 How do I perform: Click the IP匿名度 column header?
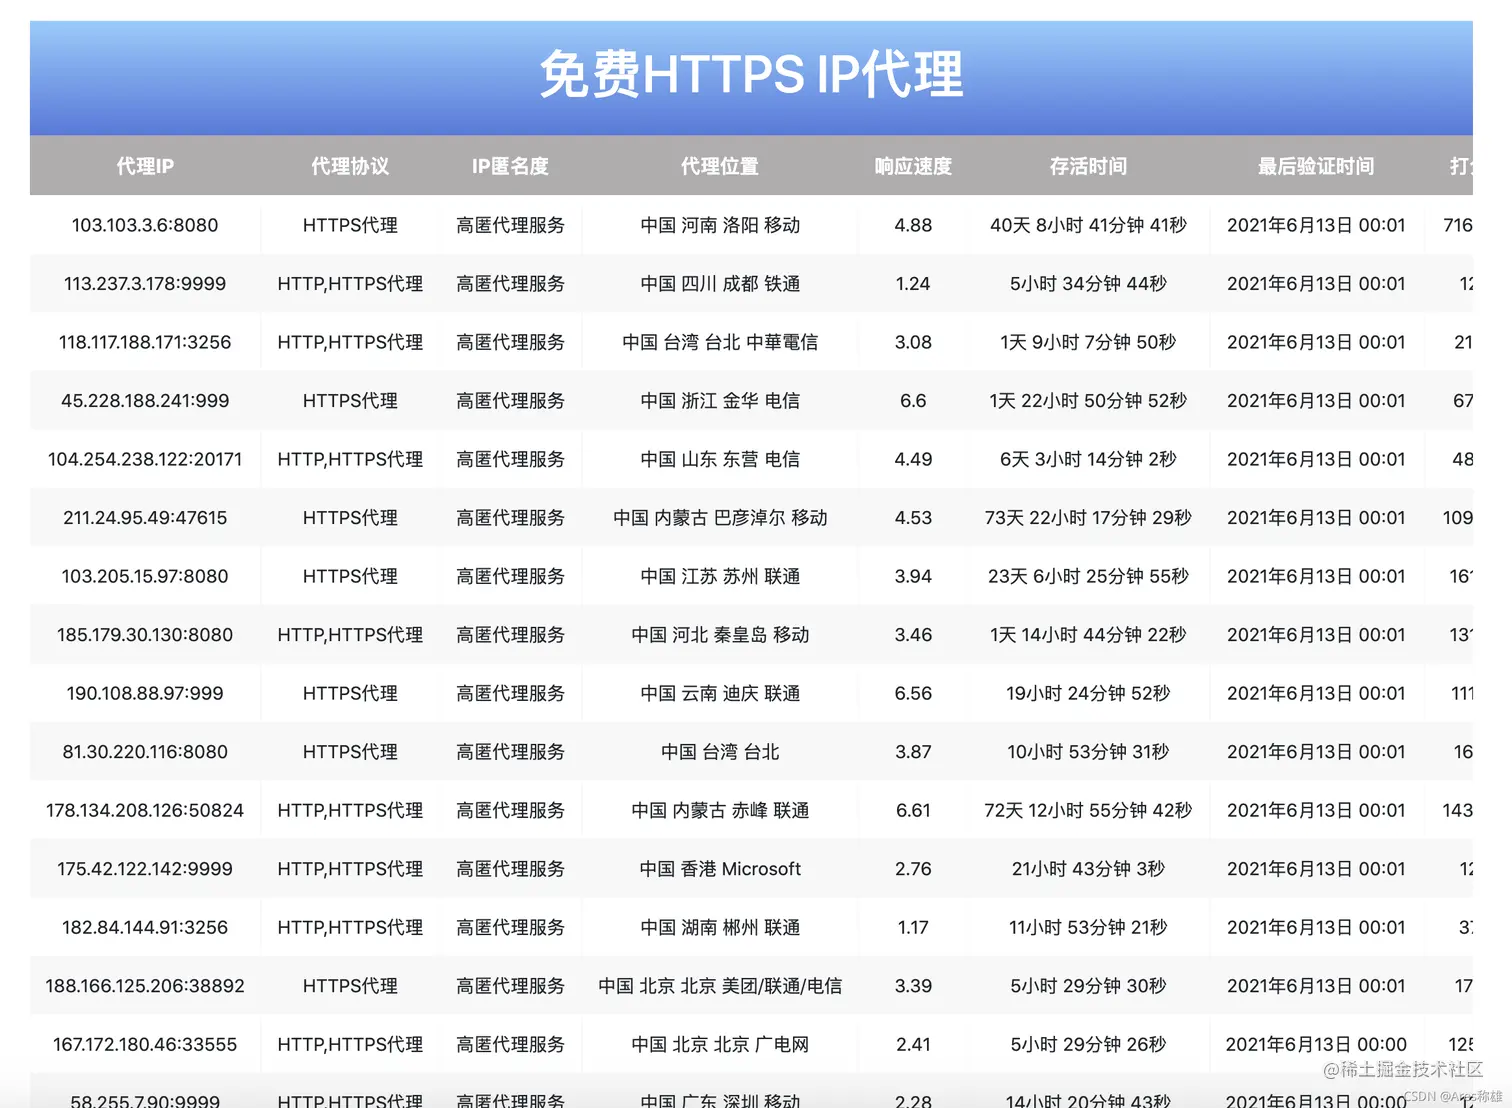click(x=511, y=166)
